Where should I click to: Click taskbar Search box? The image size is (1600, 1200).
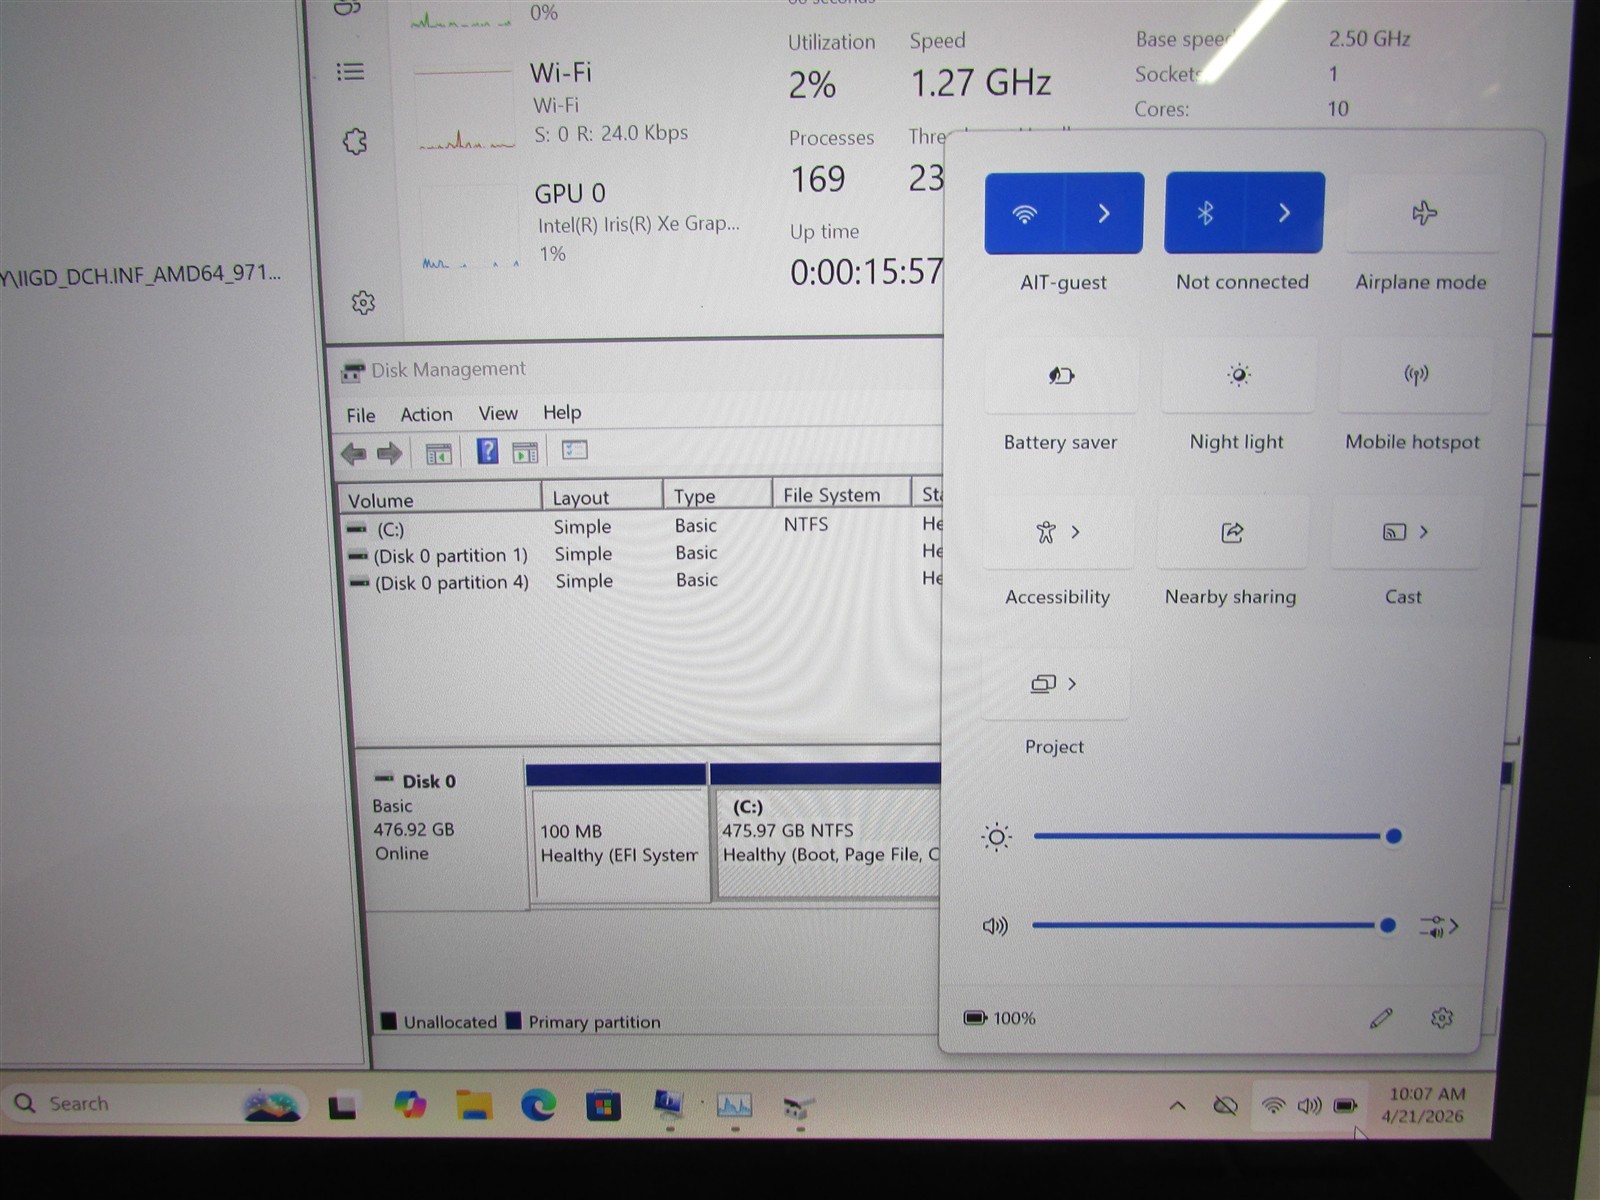pos(155,1104)
